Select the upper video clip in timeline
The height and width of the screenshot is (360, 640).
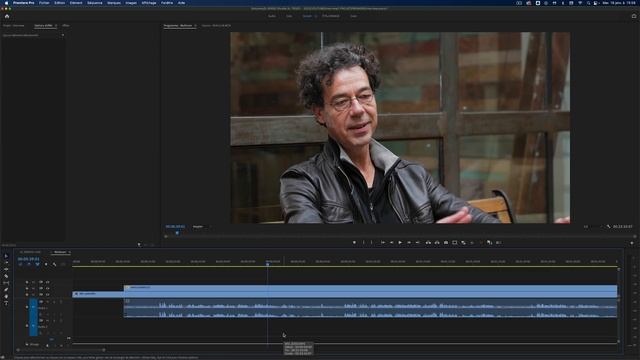tap(370, 288)
